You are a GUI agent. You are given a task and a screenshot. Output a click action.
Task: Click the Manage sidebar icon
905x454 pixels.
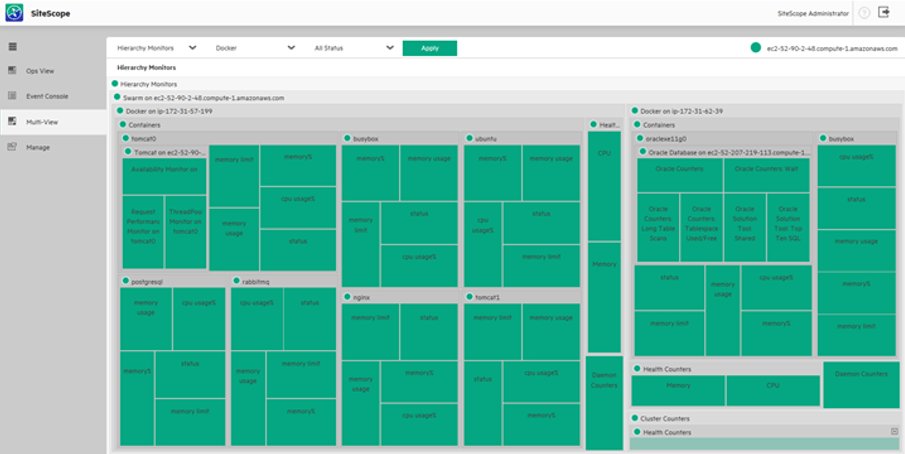(x=12, y=147)
